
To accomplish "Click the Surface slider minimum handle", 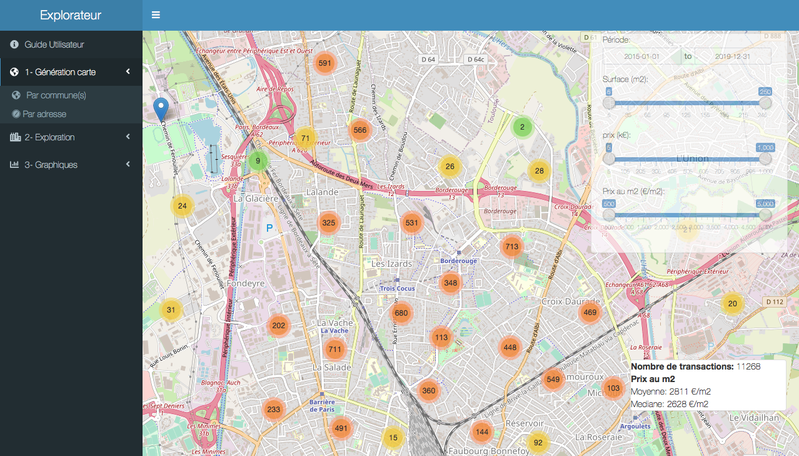I will pos(609,103).
